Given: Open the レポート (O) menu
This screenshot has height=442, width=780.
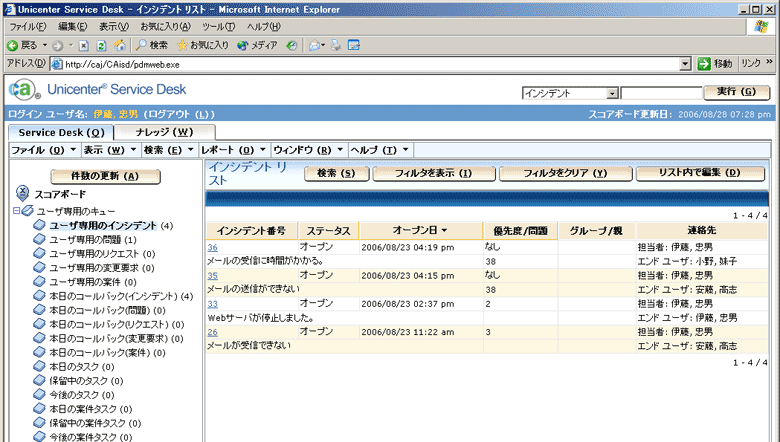Looking at the screenshot, I should click(x=231, y=150).
